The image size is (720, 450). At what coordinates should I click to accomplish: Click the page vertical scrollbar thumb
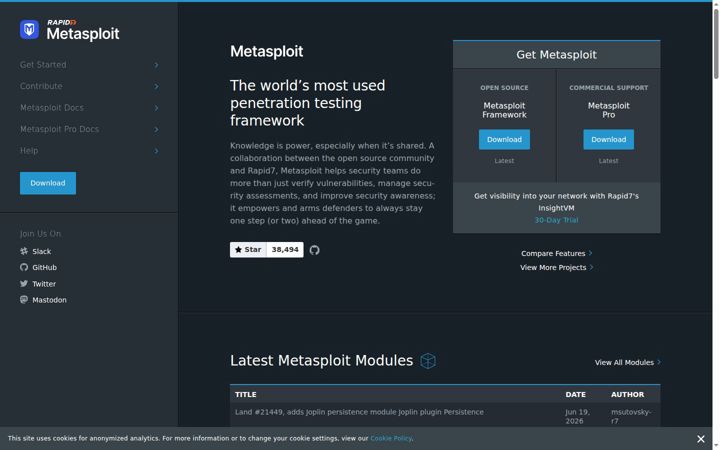click(x=716, y=44)
